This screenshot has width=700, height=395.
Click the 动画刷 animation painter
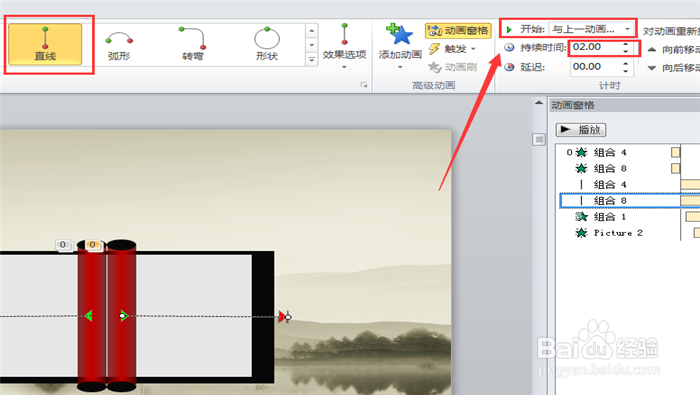click(x=452, y=67)
